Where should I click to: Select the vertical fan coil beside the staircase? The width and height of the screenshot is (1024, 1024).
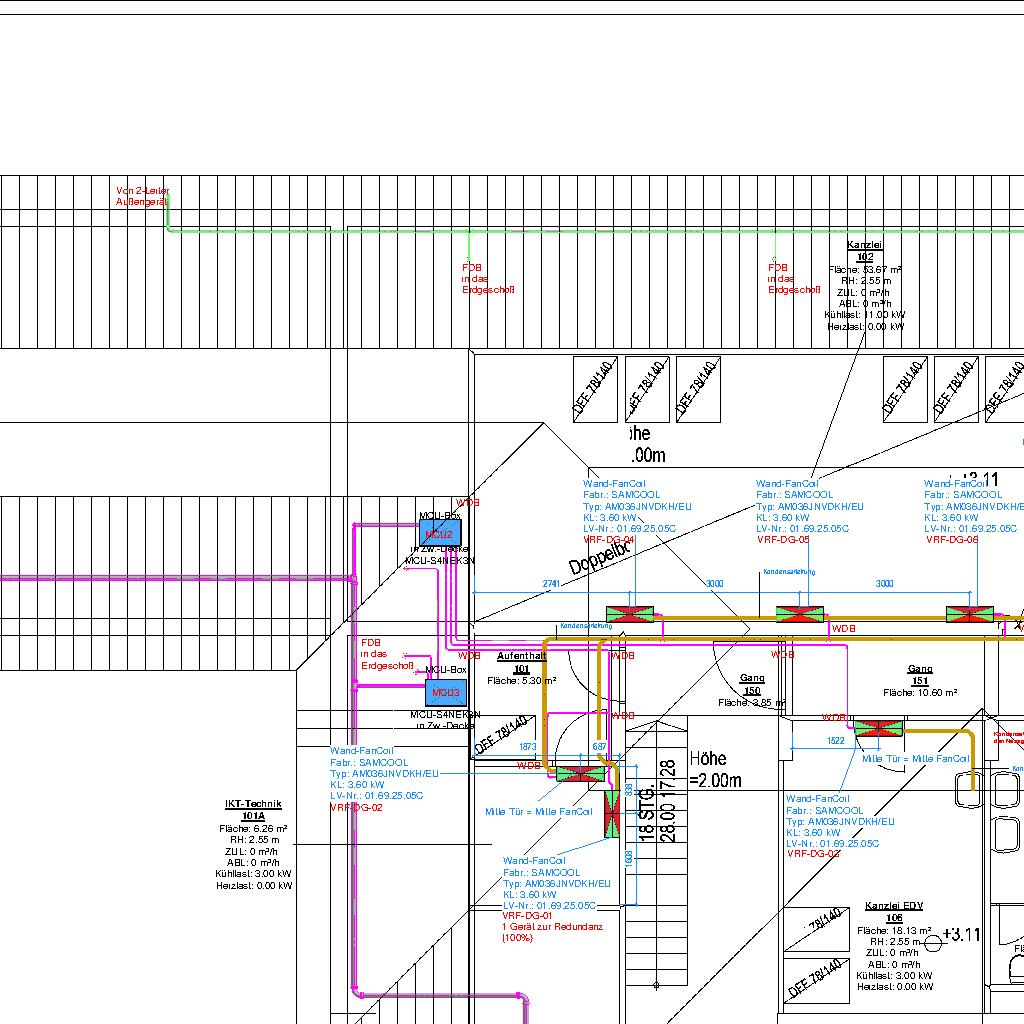click(x=611, y=813)
